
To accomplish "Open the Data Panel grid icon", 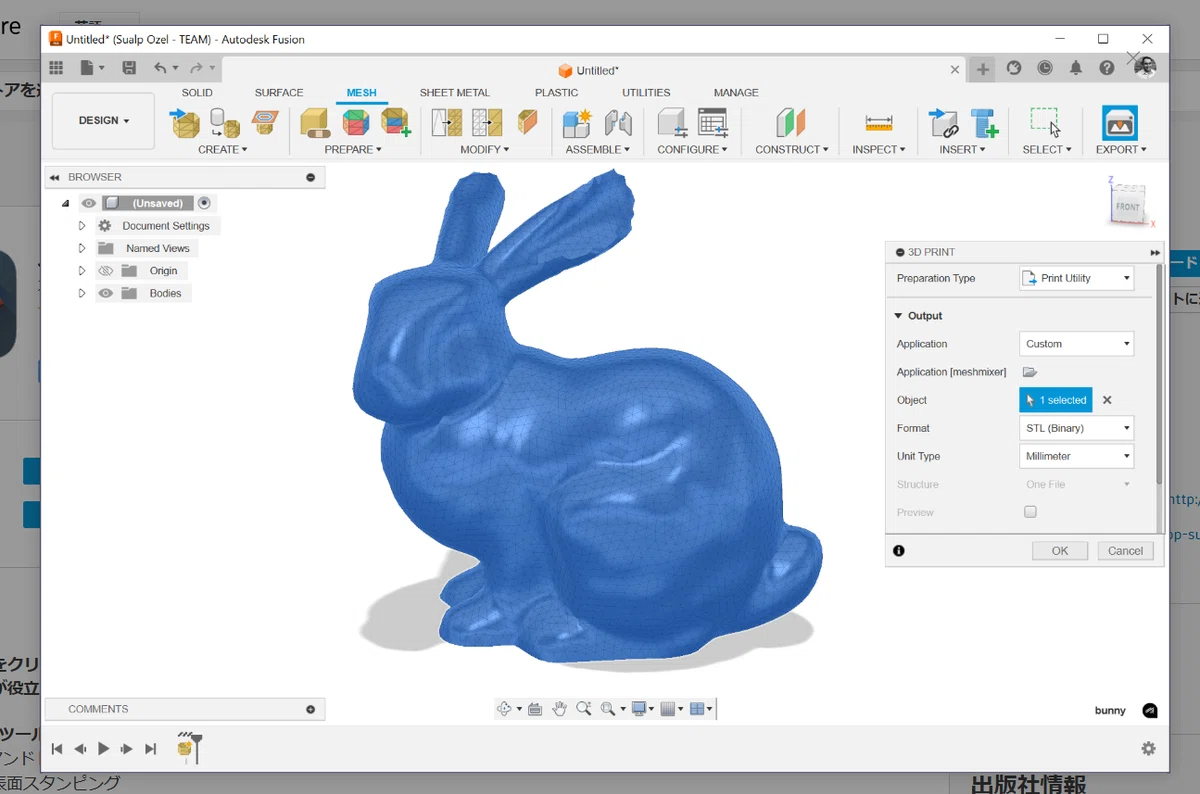I will [57, 68].
